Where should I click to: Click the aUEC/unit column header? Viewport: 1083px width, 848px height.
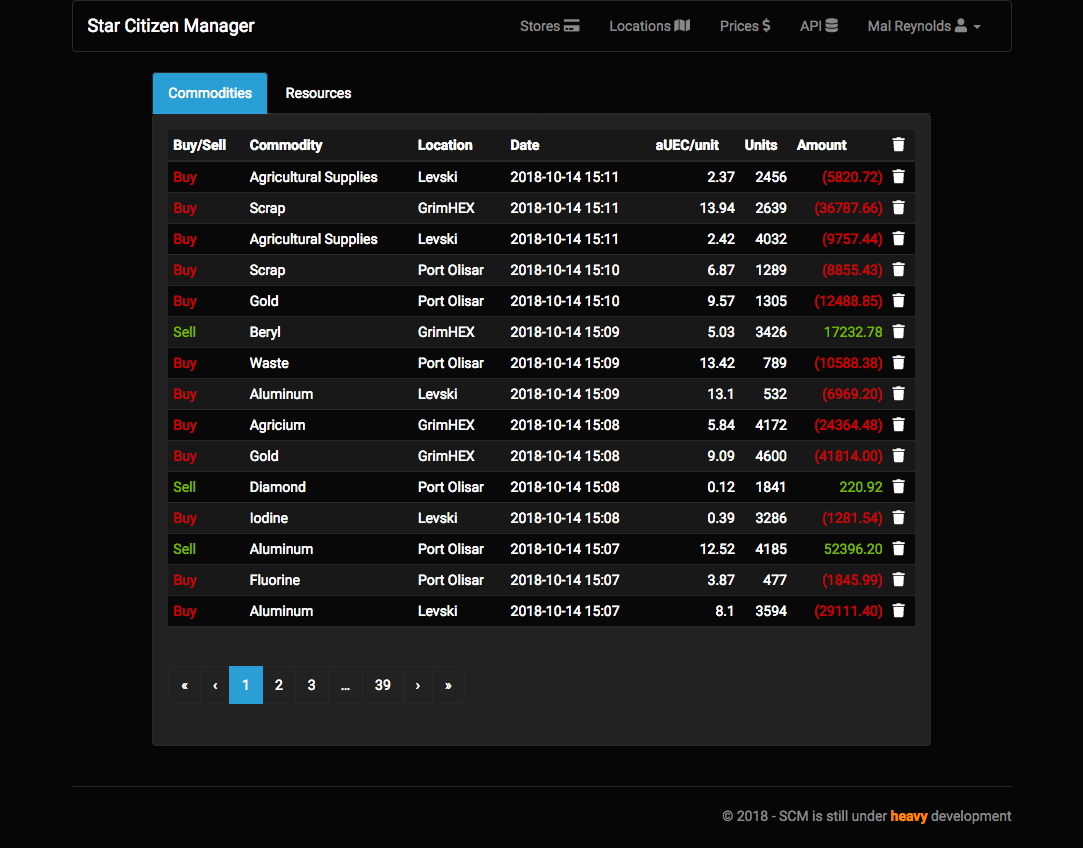(687, 145)
